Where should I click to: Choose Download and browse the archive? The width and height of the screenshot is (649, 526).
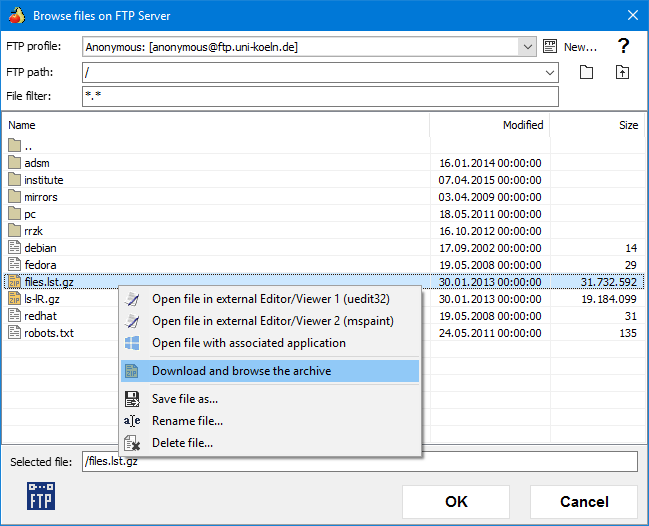point(241,371)
